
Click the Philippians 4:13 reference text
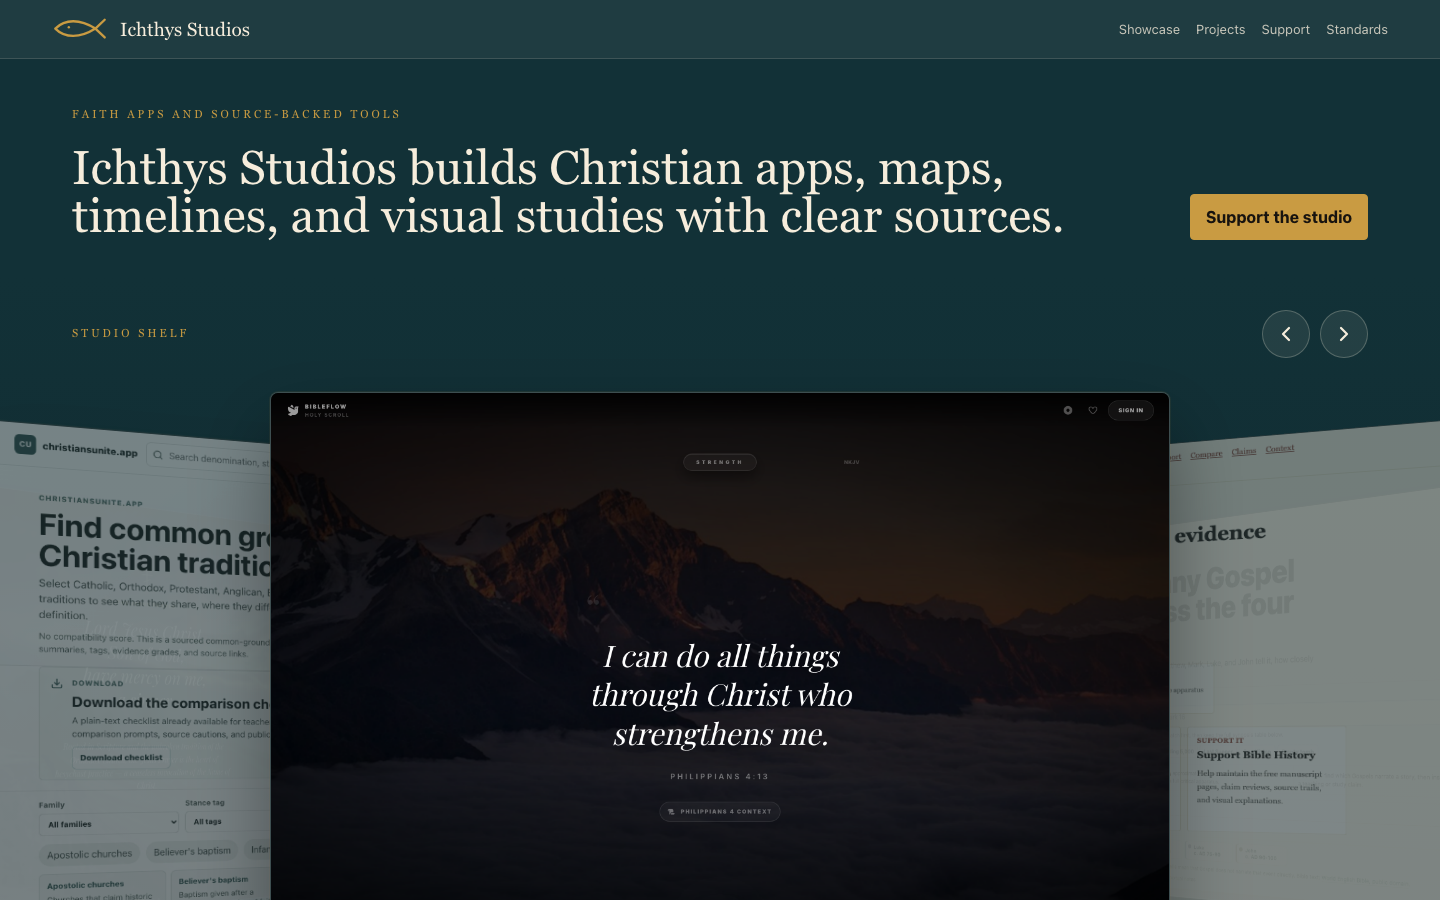(720, 776)
